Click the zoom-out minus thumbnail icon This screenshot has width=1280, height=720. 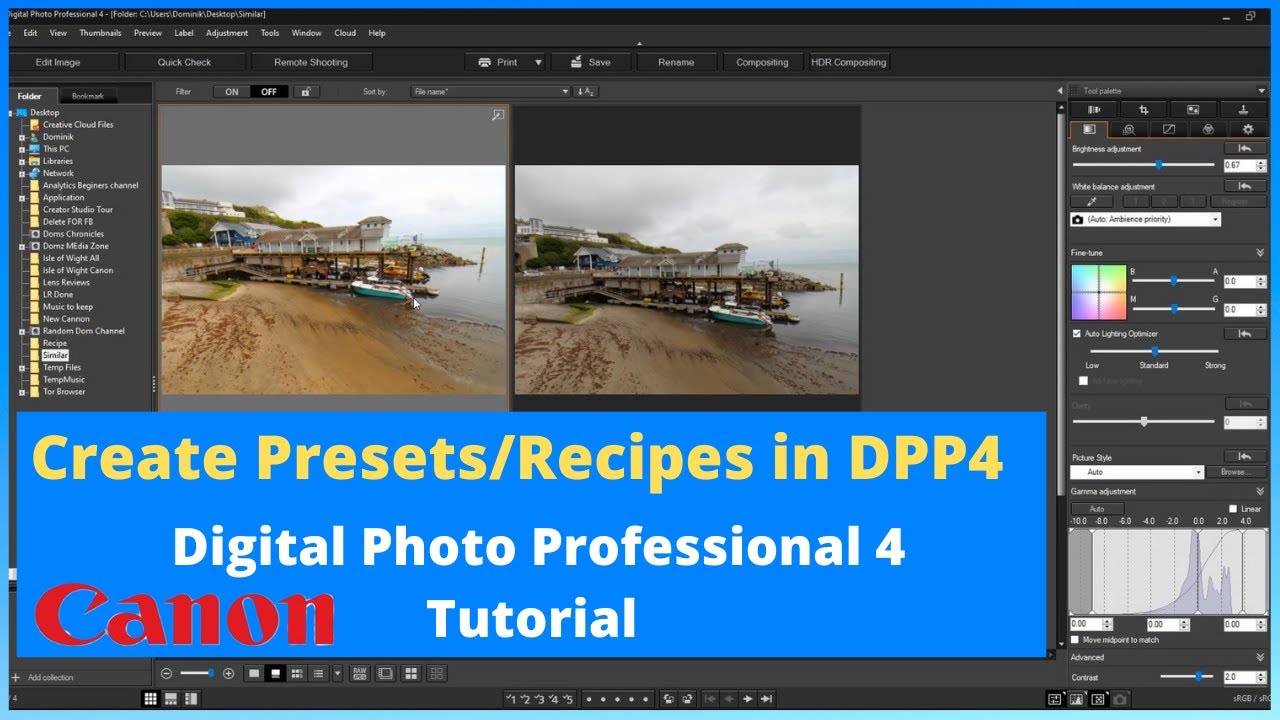click(166, 674)
